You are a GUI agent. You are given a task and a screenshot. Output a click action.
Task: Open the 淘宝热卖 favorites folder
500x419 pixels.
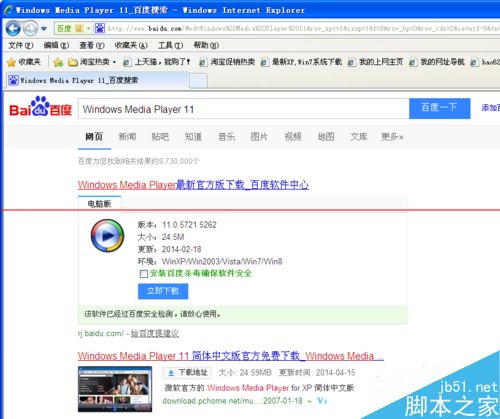89,62
